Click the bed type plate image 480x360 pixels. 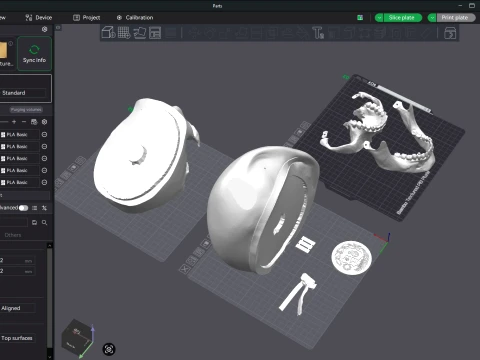click(x=3, y=50)
